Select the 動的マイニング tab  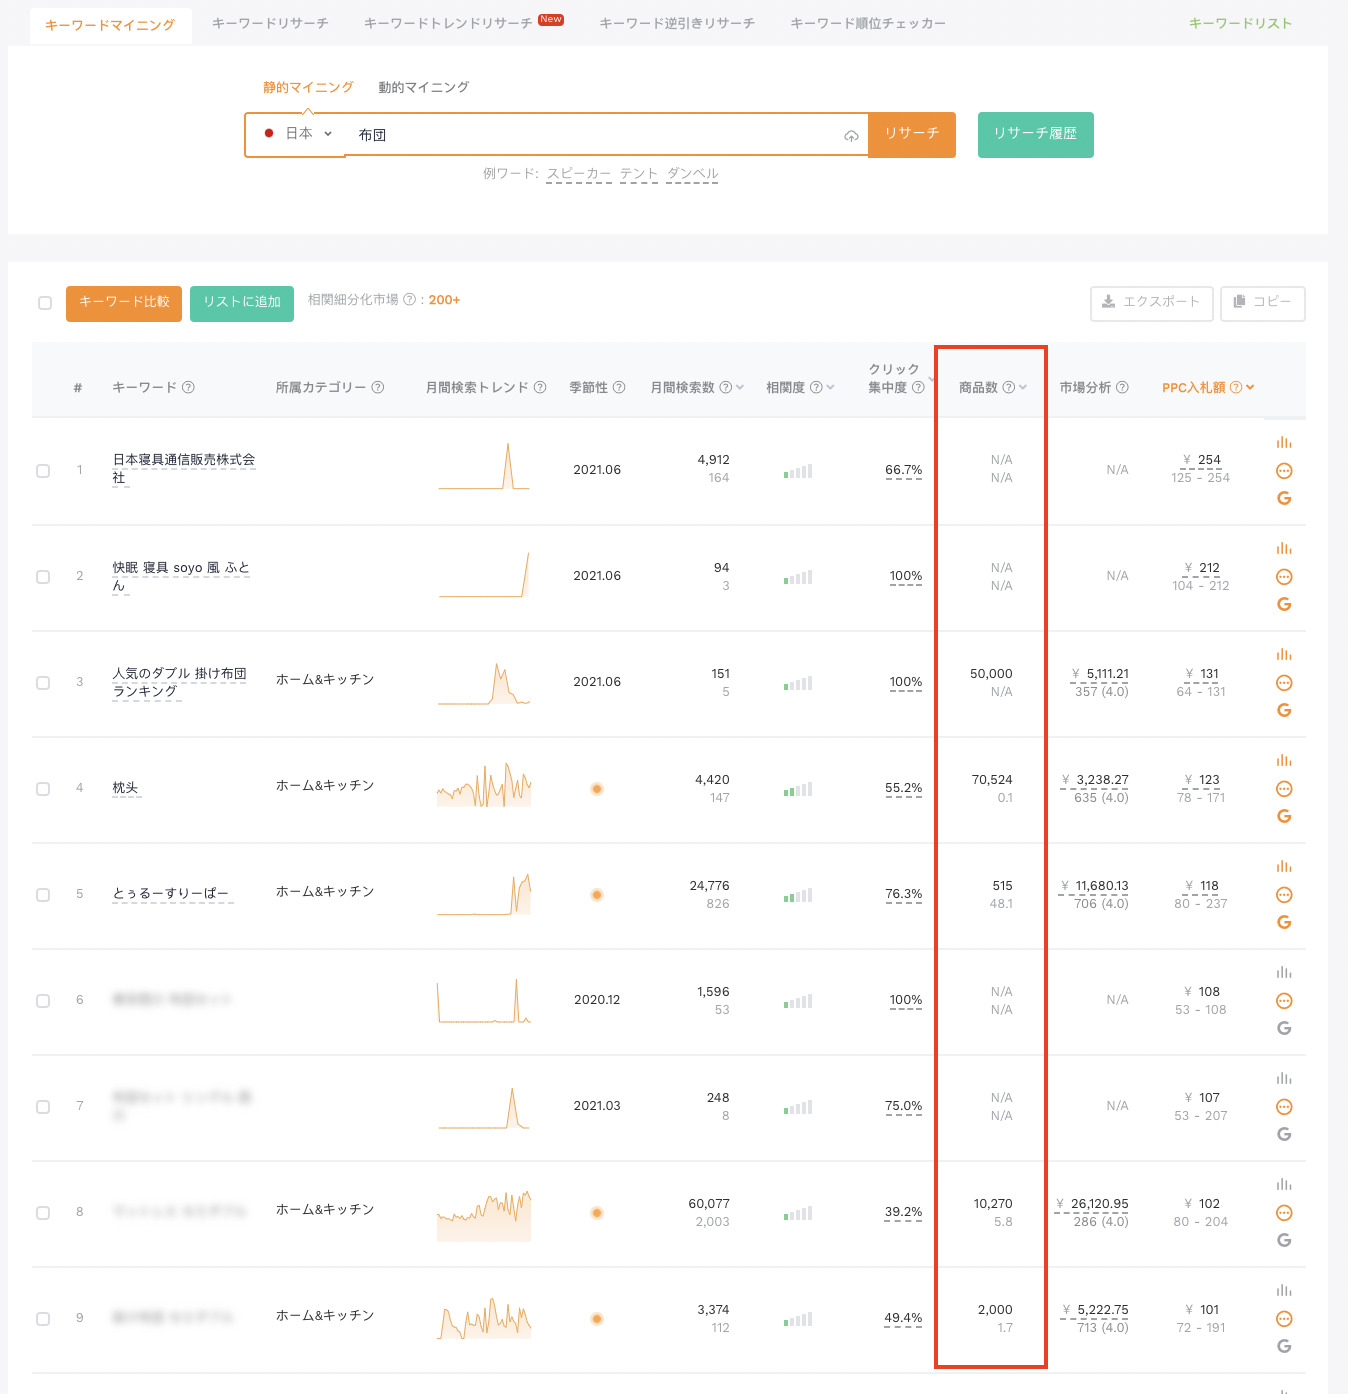tap(423, 87)
